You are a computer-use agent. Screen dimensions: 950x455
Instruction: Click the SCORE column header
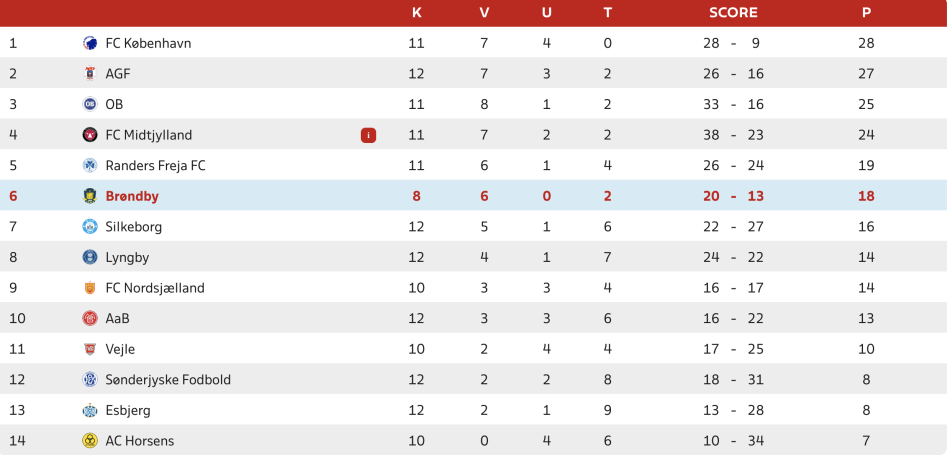click(x=733, y=13)
